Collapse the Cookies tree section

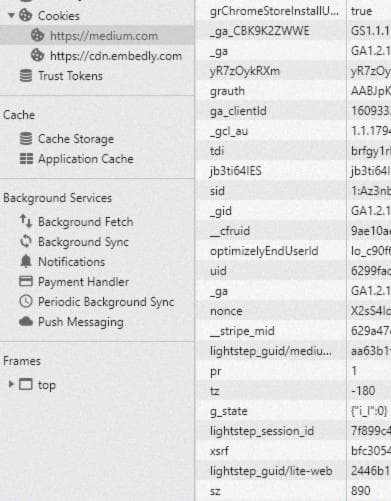coord(11,15)
